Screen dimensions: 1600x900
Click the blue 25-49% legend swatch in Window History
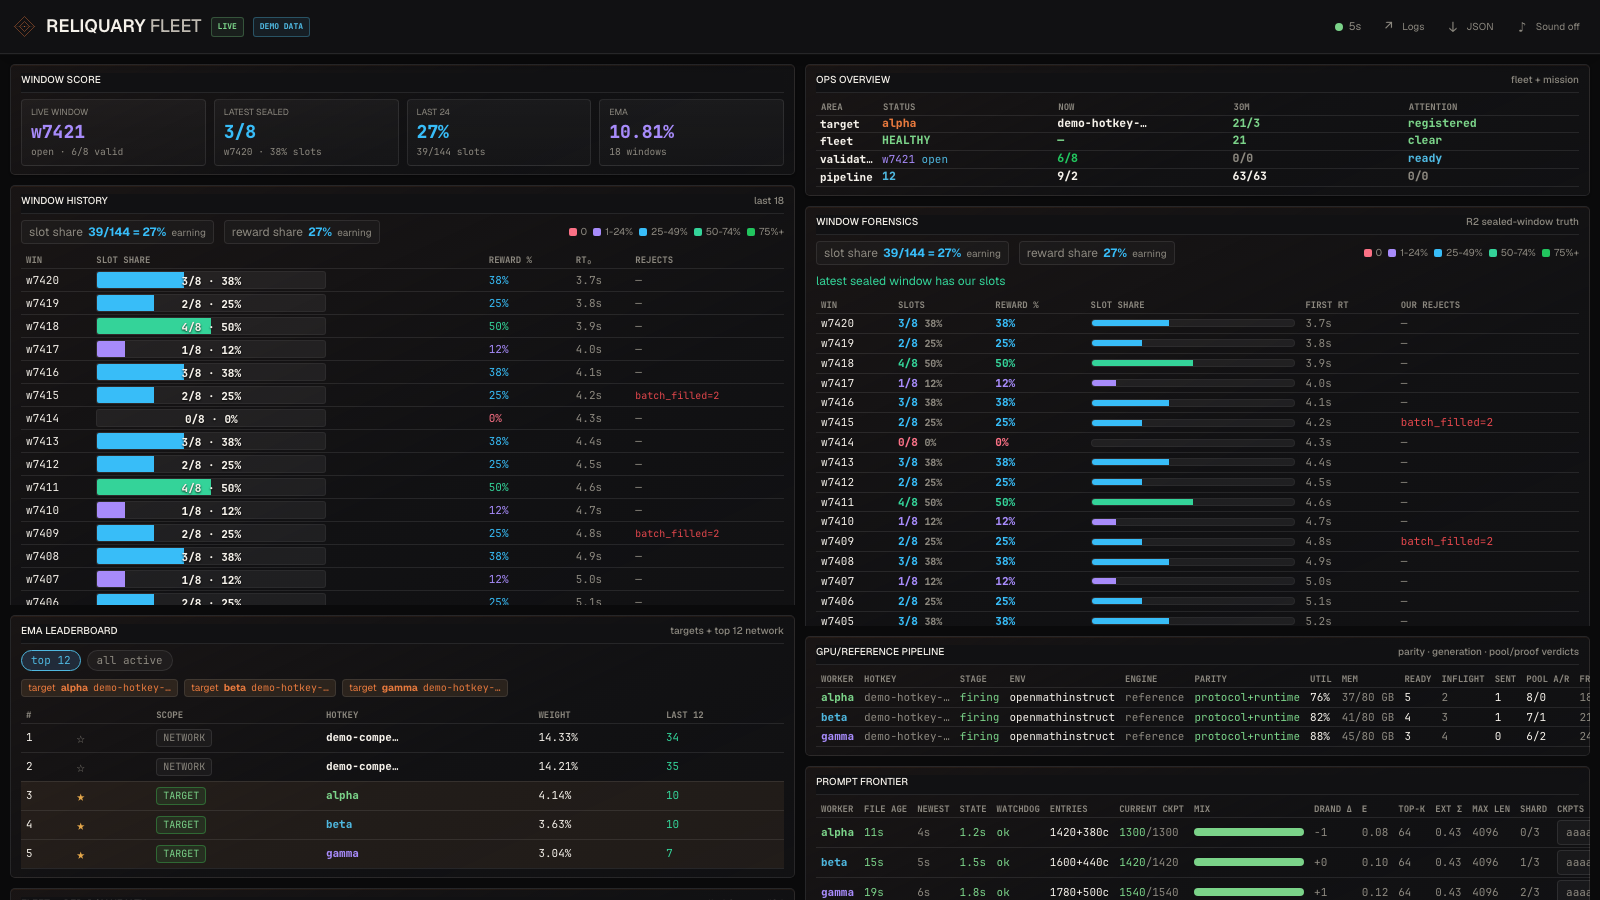[x=643, y=232]
